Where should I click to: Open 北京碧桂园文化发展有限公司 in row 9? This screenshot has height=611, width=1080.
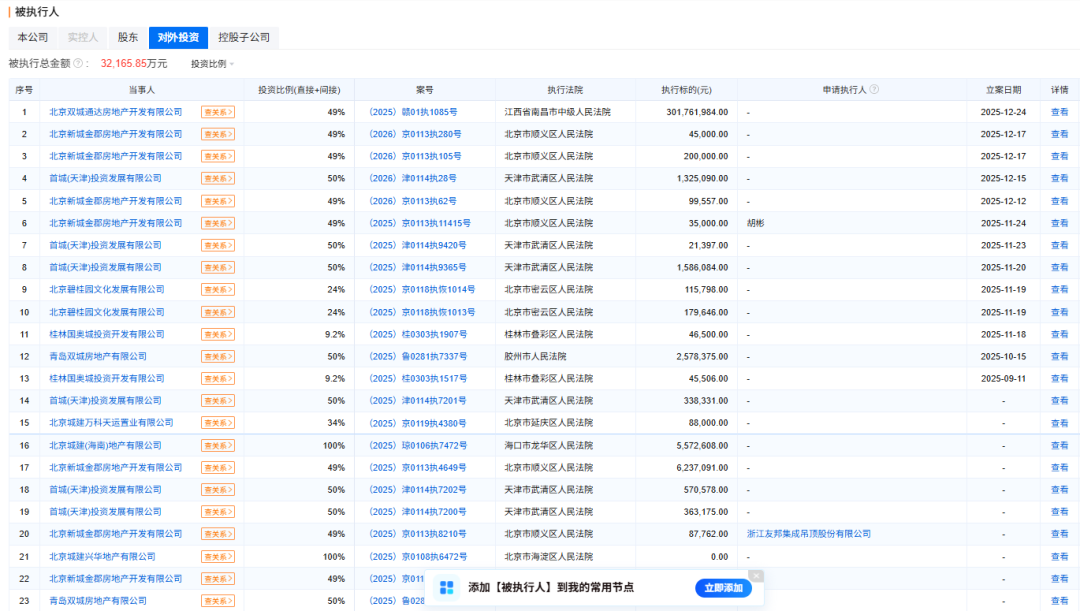pos(107,289)
